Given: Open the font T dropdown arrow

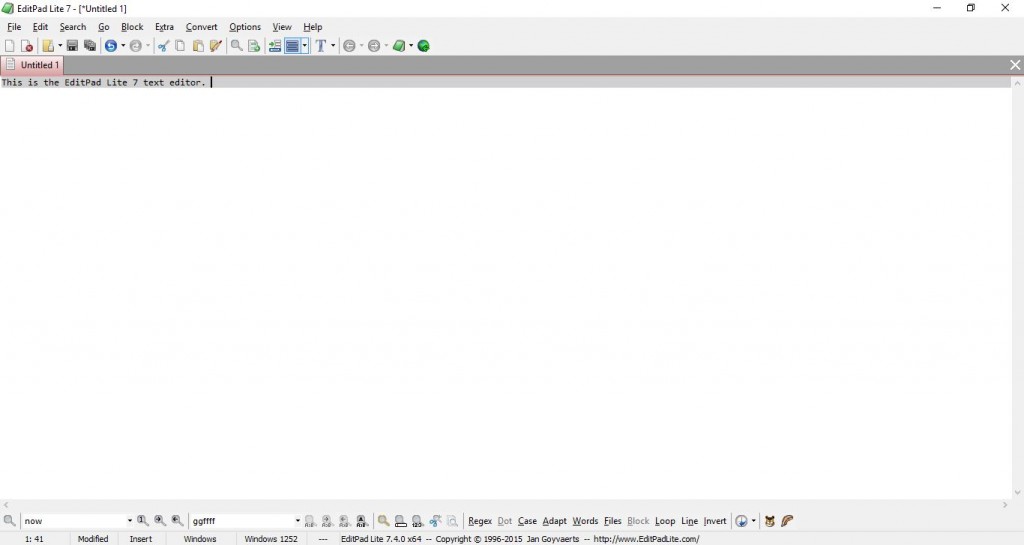Looking at the screenshot, I should [x=333, y=46].
